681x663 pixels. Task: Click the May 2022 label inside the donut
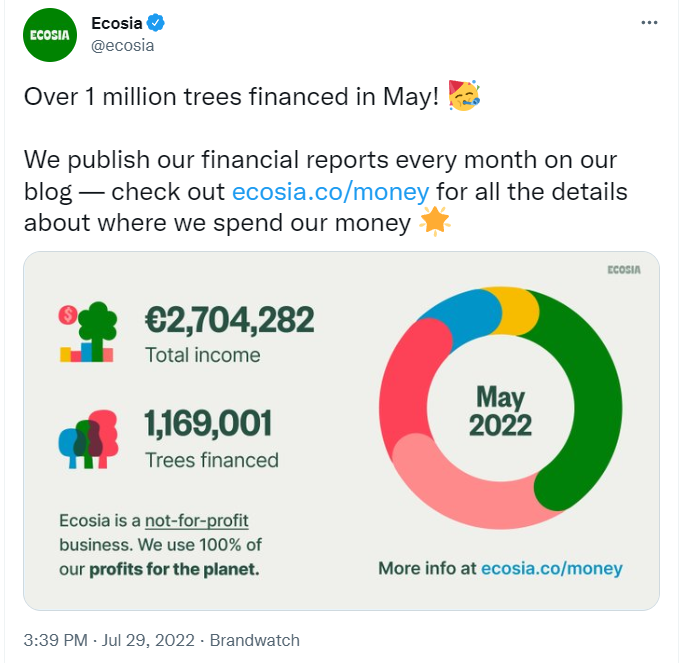click(500, 411)
